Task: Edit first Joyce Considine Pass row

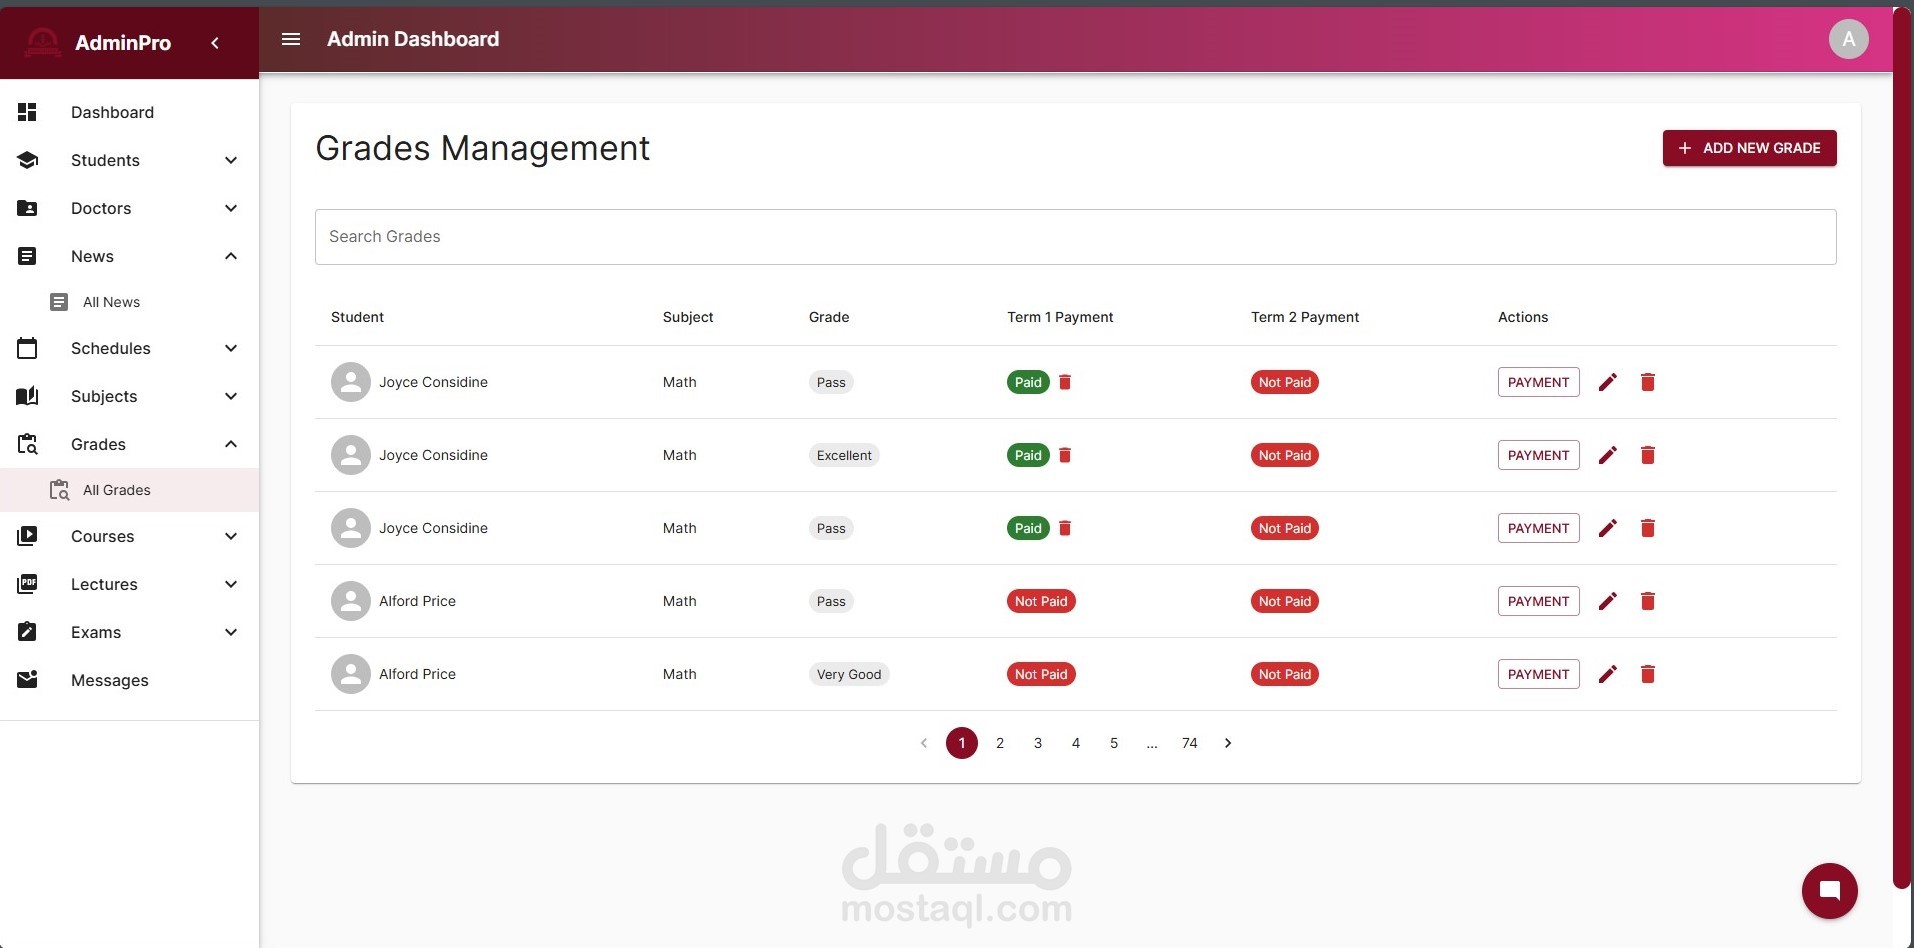Action: (1608, 382)
